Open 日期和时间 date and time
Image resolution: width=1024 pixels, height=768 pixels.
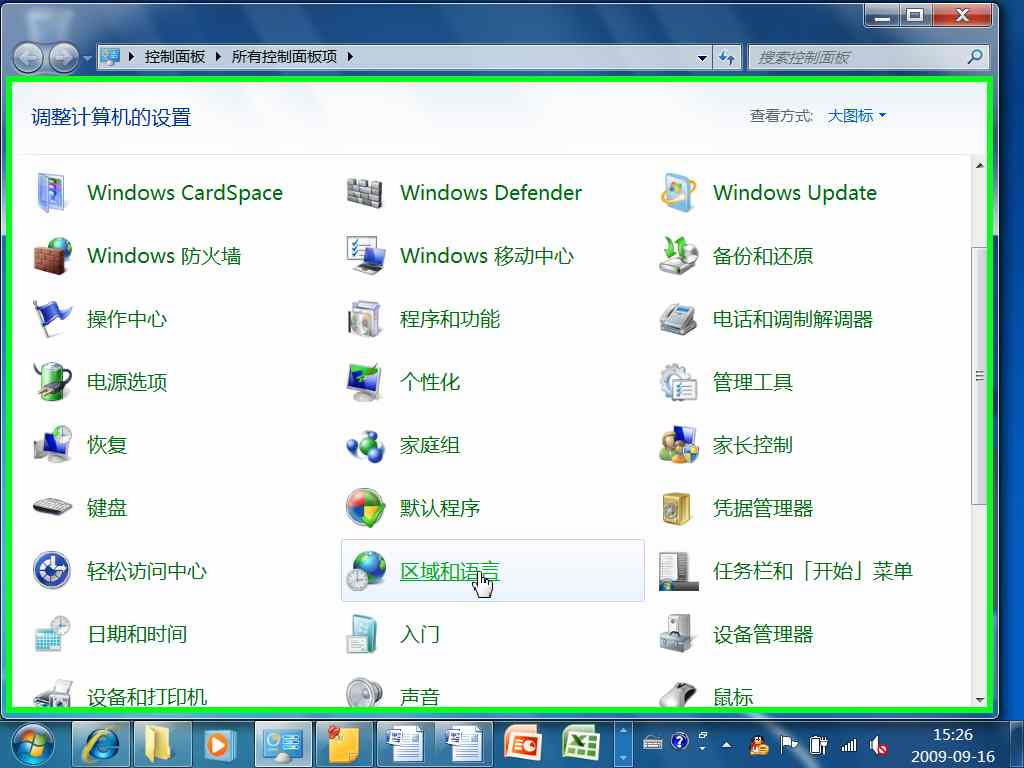click(110, 633)
